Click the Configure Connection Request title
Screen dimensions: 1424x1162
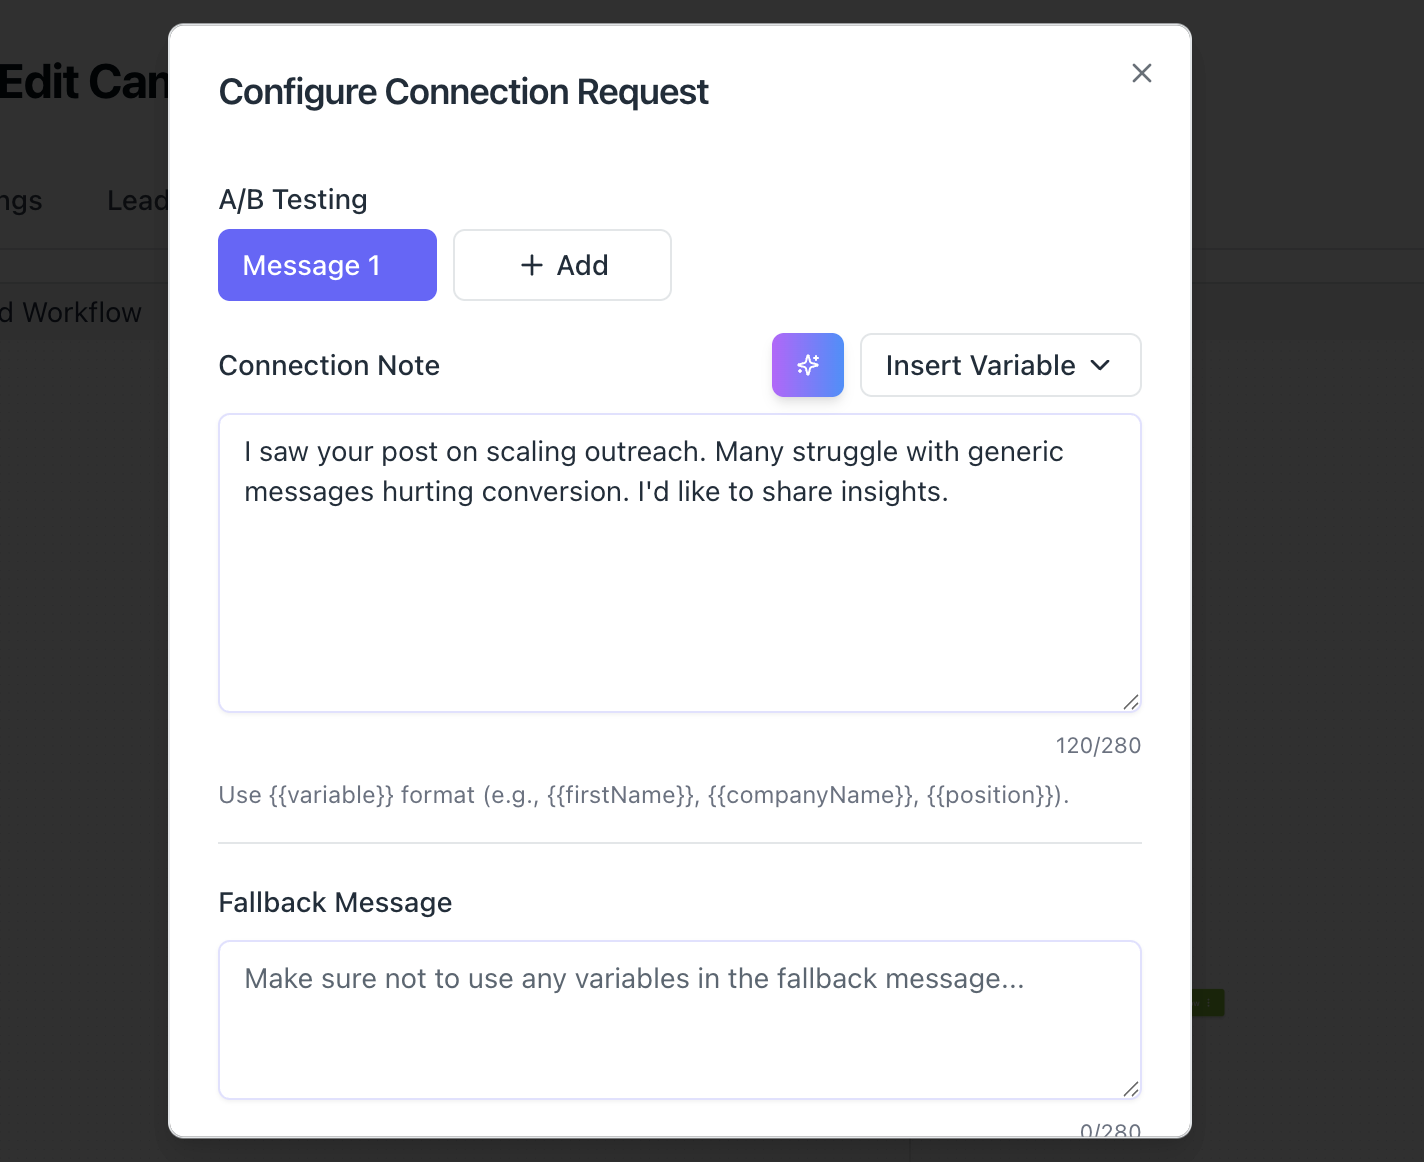pos(463,92)
